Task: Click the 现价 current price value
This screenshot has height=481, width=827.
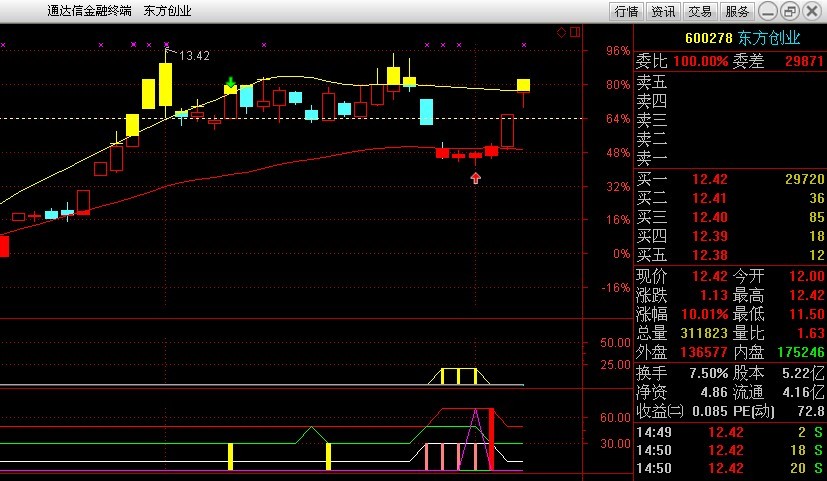Action: click(x=709, y=276)
